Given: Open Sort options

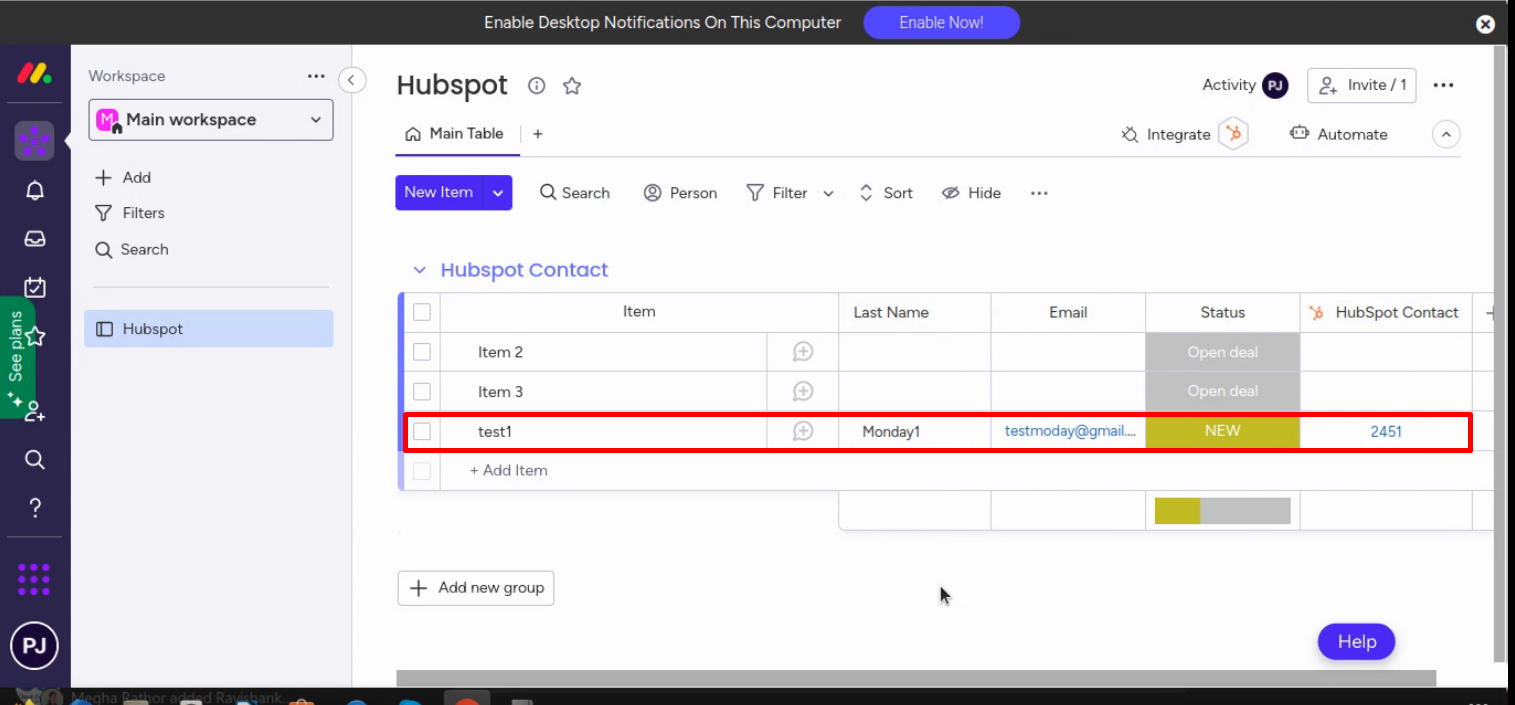Looking at the screenshot, I should (886, 193).
